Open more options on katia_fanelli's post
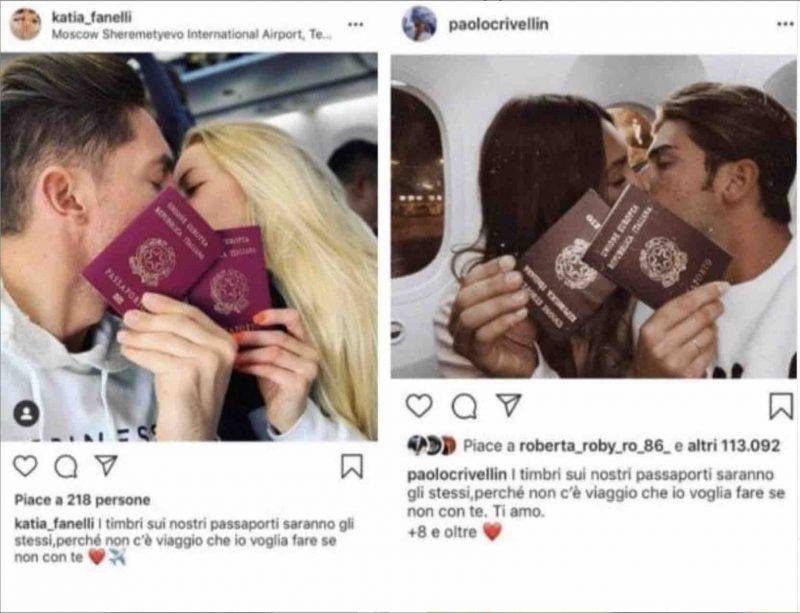800x613 pixels. coord(356,24)
